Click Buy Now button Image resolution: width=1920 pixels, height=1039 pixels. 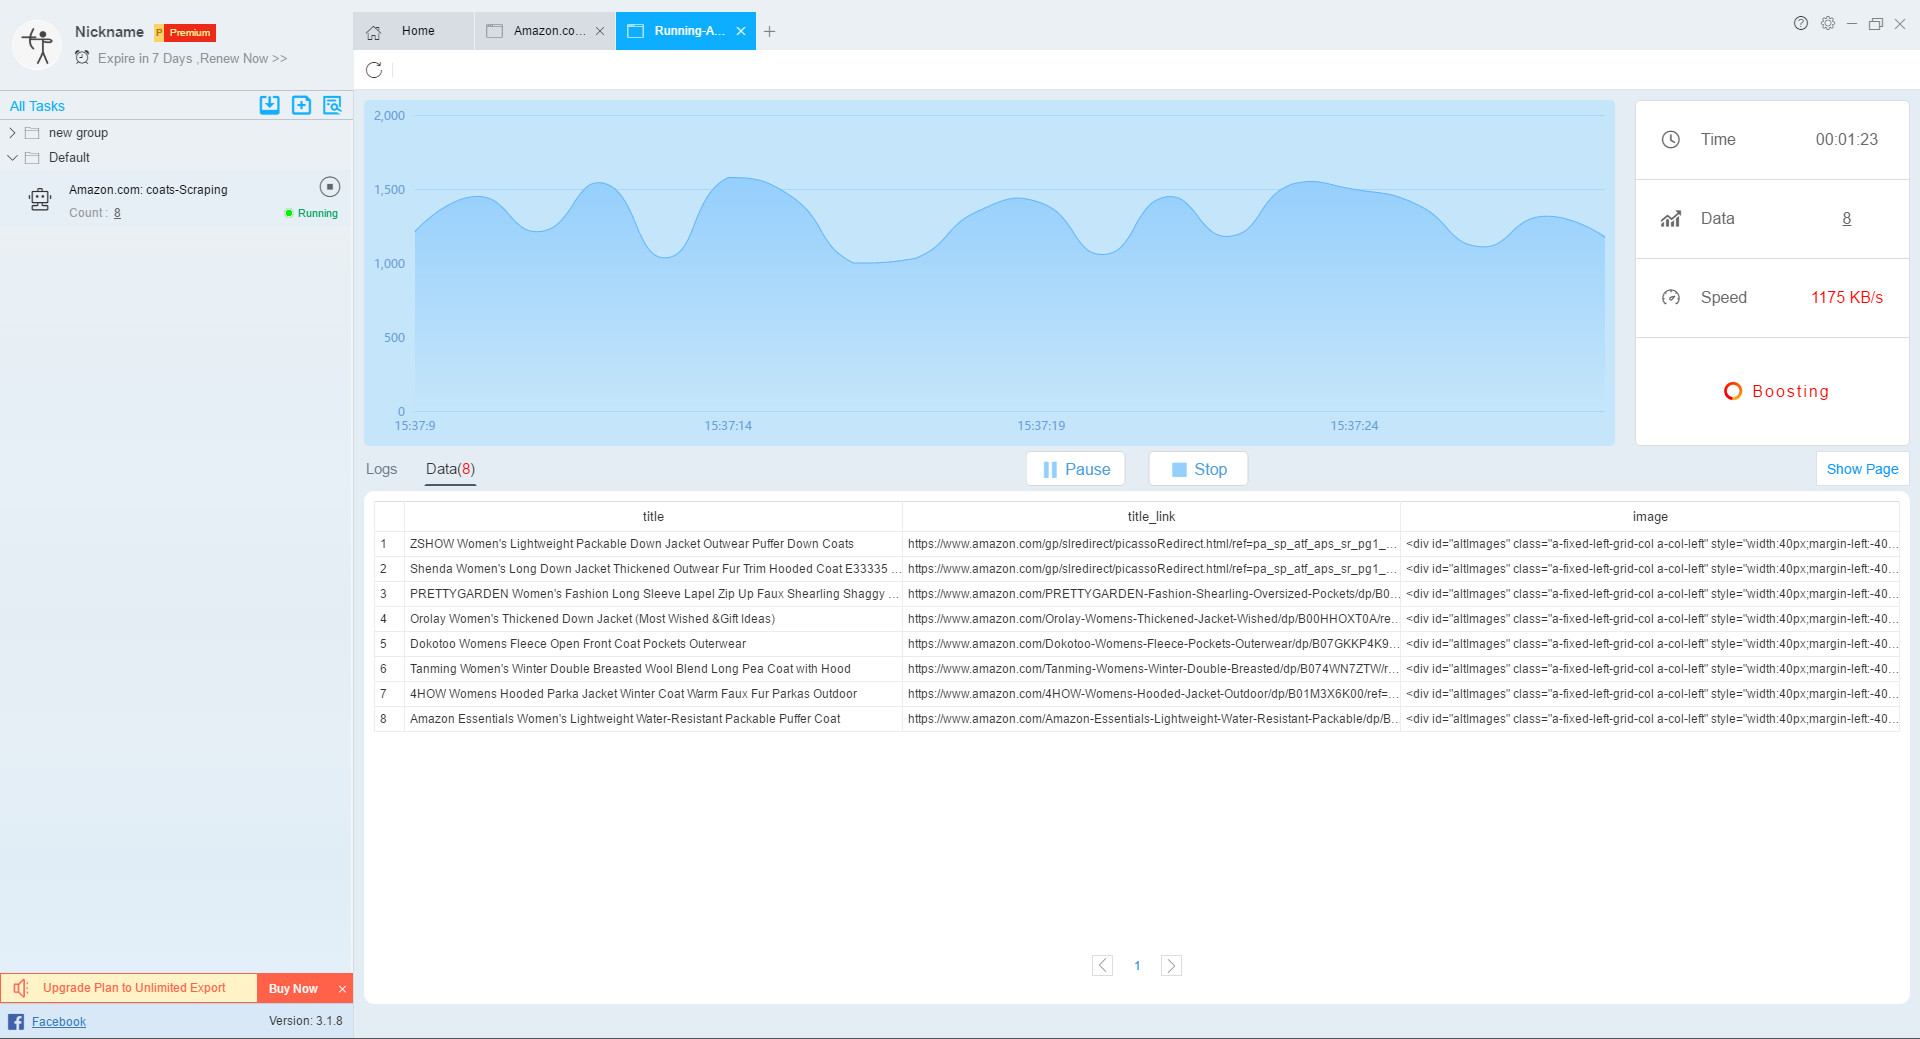[x=293, y=988]
